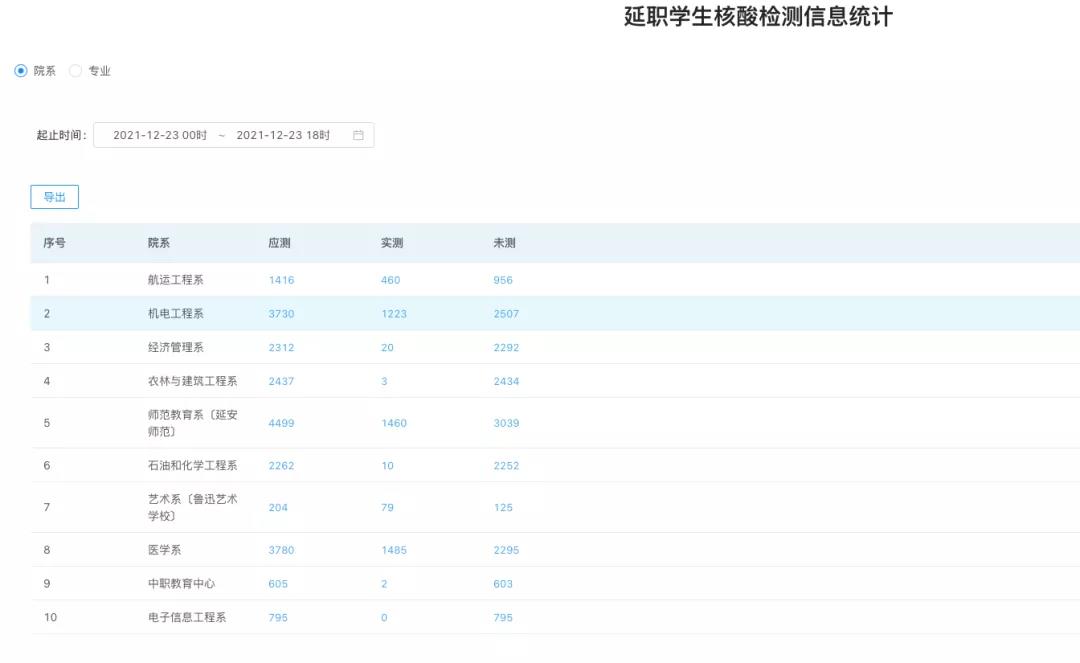The width and height of the screenshot is (1080, 663).
Task: Open 未测 value 603 for 中职教育中心
Action: coord(503,583)
